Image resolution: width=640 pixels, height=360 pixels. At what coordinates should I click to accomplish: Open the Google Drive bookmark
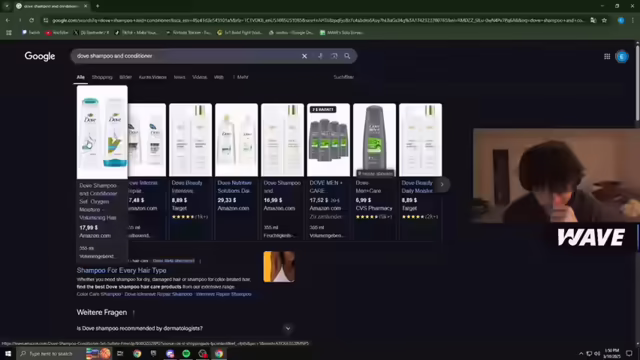[291, 33]
